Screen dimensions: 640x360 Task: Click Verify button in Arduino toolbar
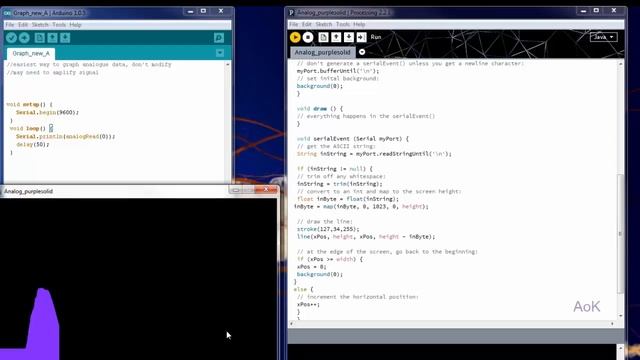click(11, 38)
